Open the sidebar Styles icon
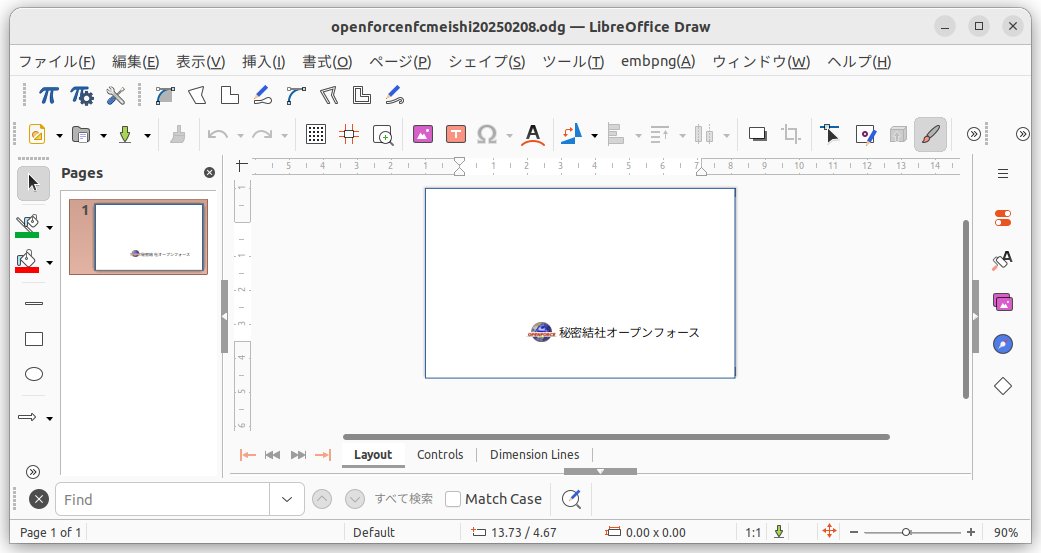This screenshot has height=553, width=1041. pyautogui.click(x=1002, y=260)
